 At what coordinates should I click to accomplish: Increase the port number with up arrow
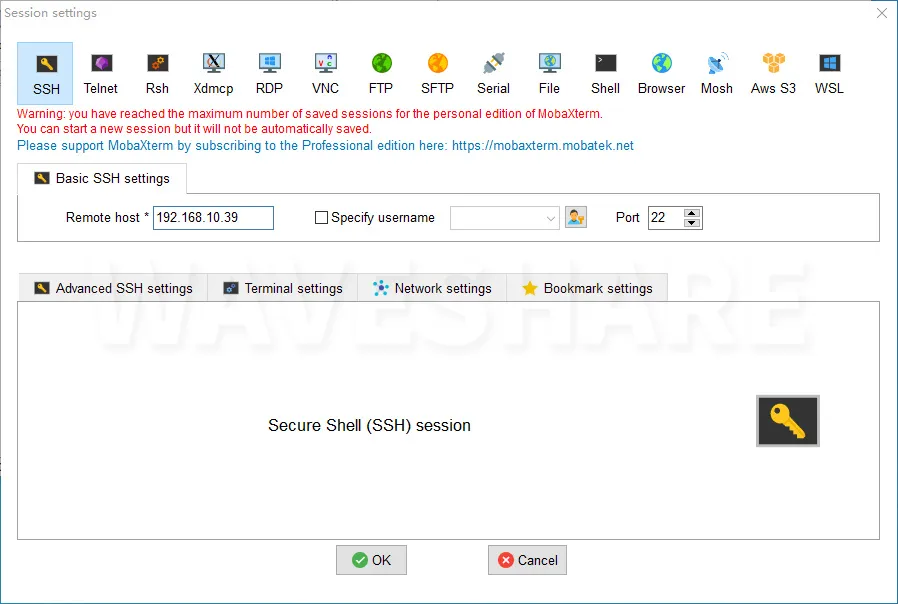point(692,212)
